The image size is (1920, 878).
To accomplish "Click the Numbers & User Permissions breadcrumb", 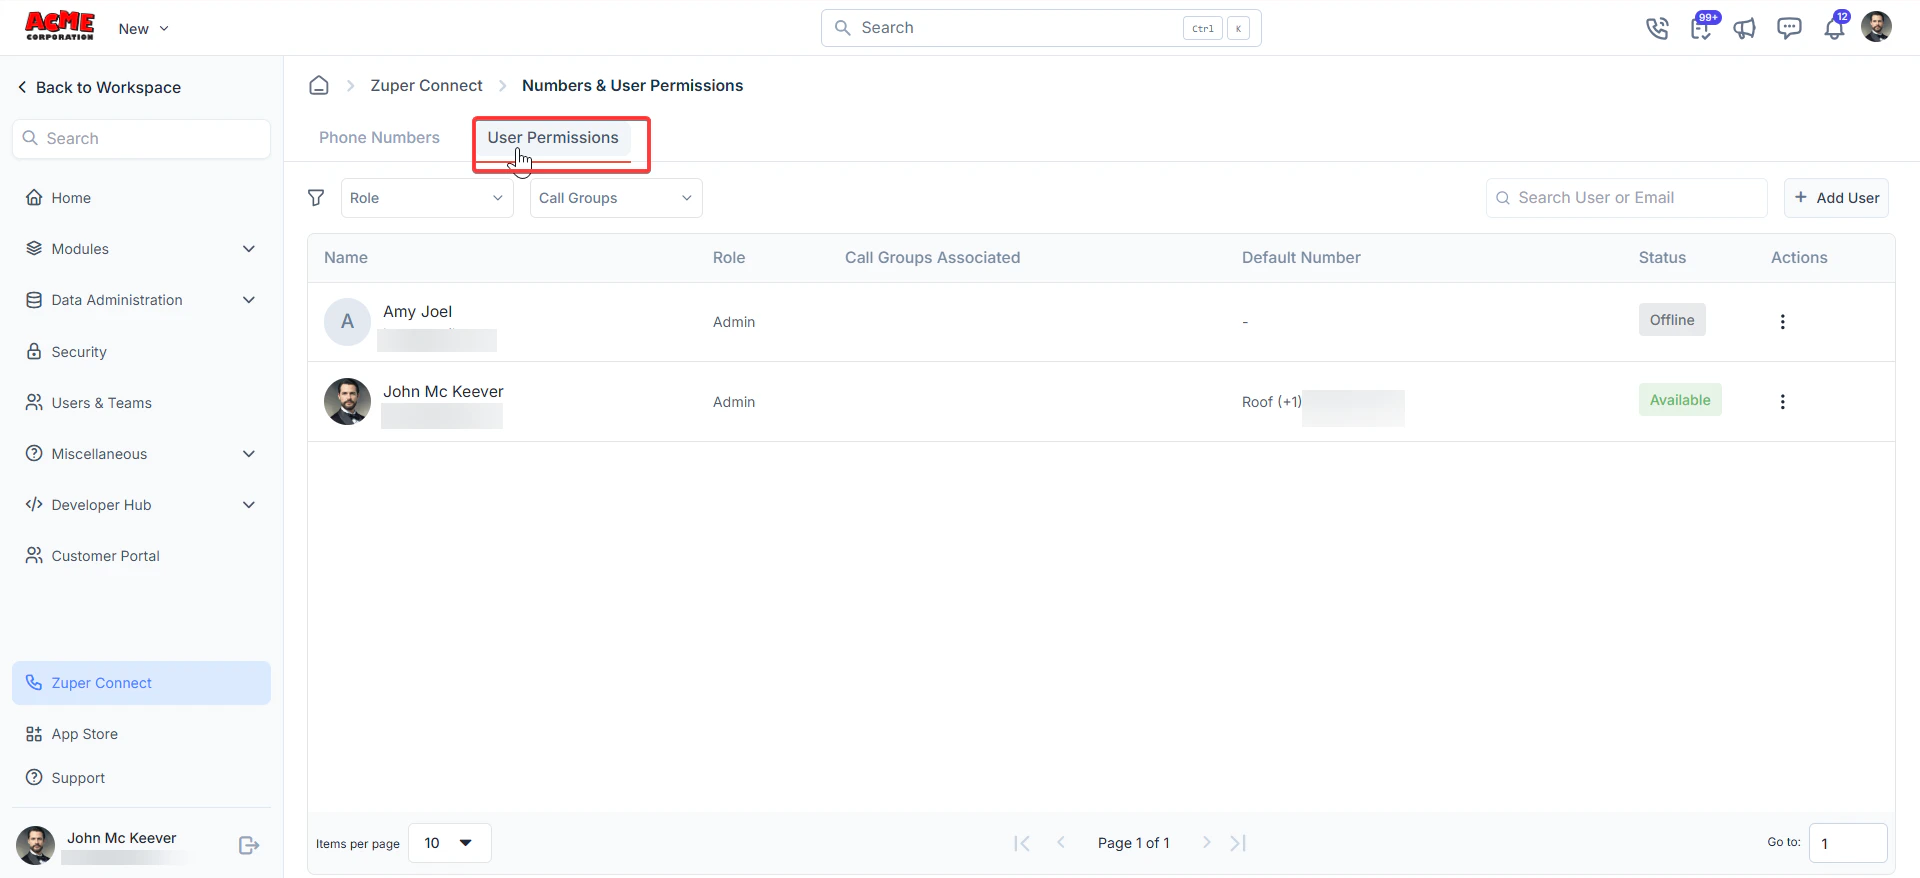I will coord(632,86).
